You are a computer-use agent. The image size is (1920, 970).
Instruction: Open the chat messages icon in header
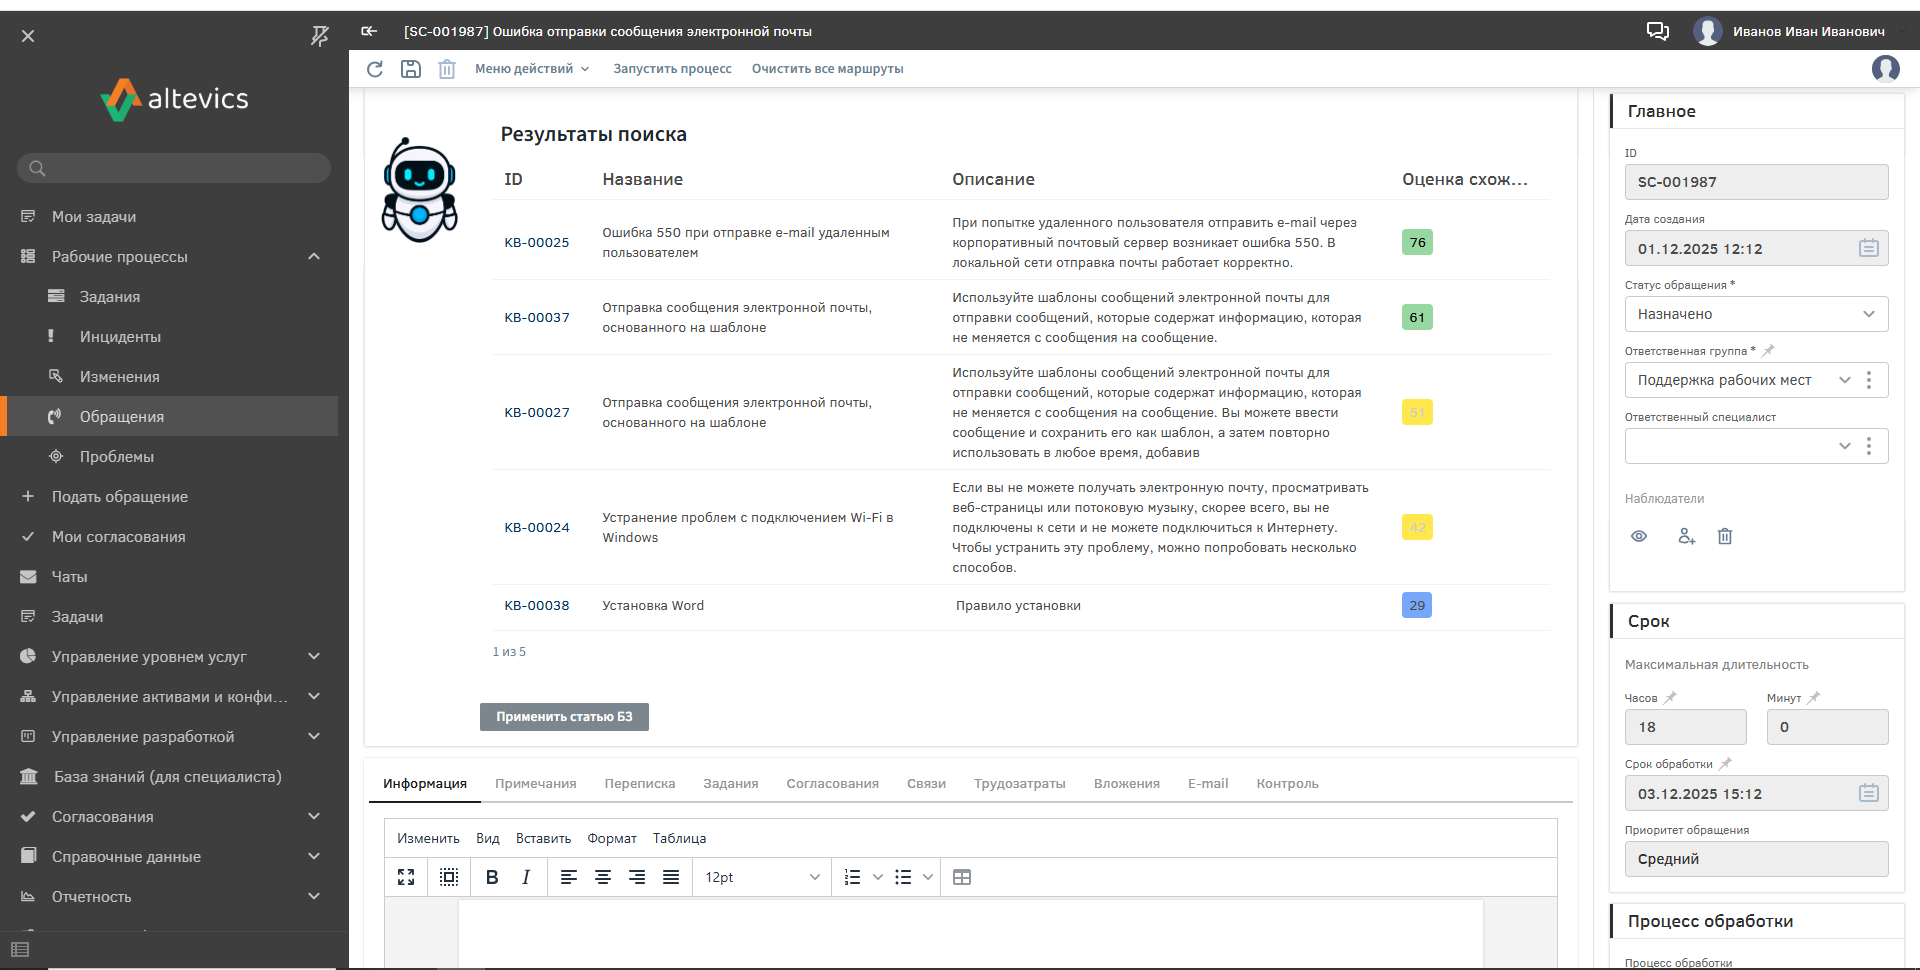1658,31
